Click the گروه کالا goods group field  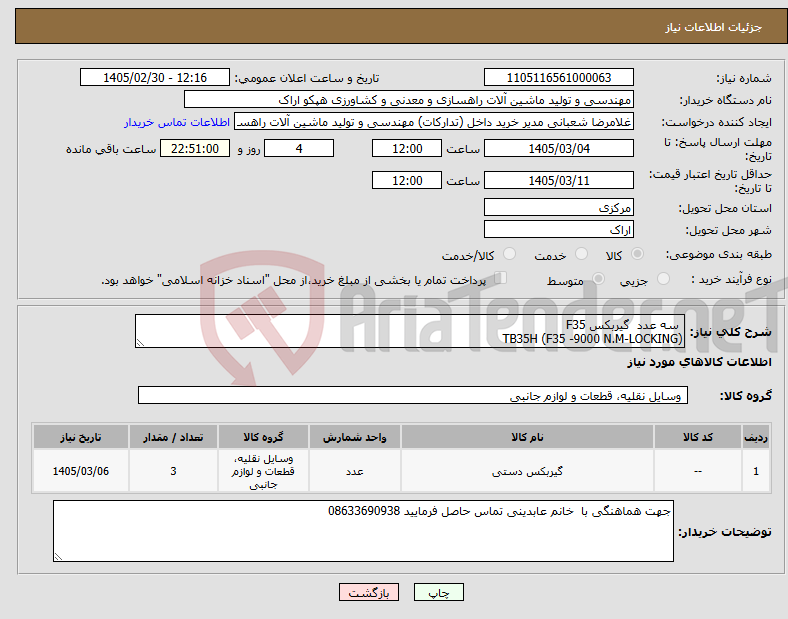[x=413, y=395]
